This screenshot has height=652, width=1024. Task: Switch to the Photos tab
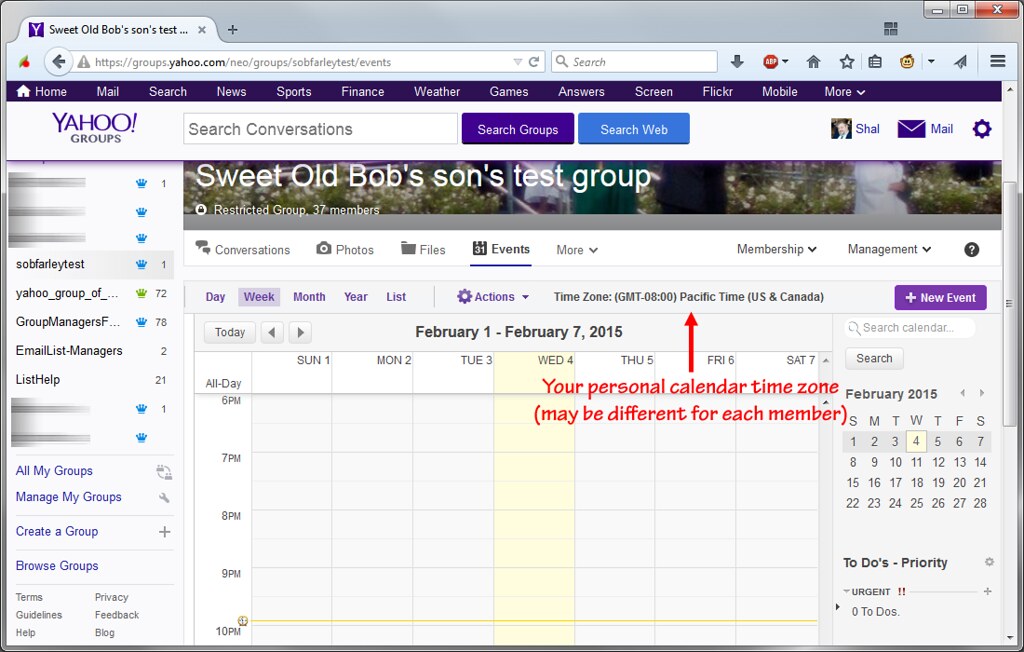tap(345, 250)
